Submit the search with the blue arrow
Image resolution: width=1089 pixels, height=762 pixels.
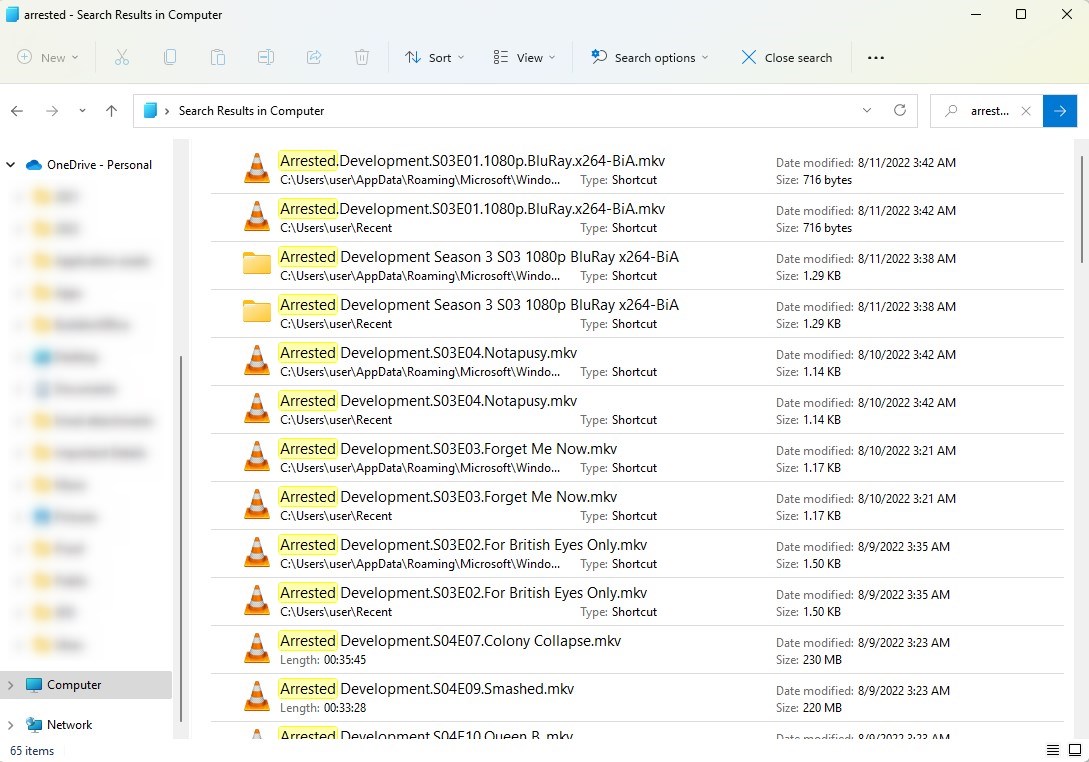click(1059, 110)
